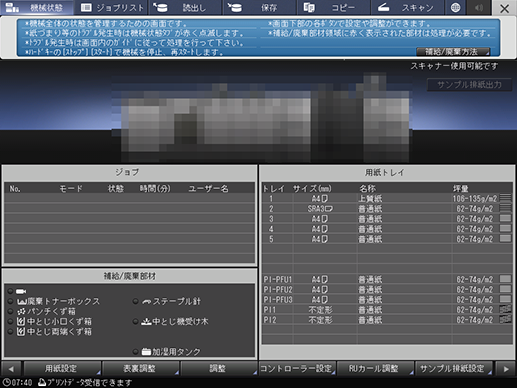
Task: Open the 機械状態 tab
Action: 37,7
